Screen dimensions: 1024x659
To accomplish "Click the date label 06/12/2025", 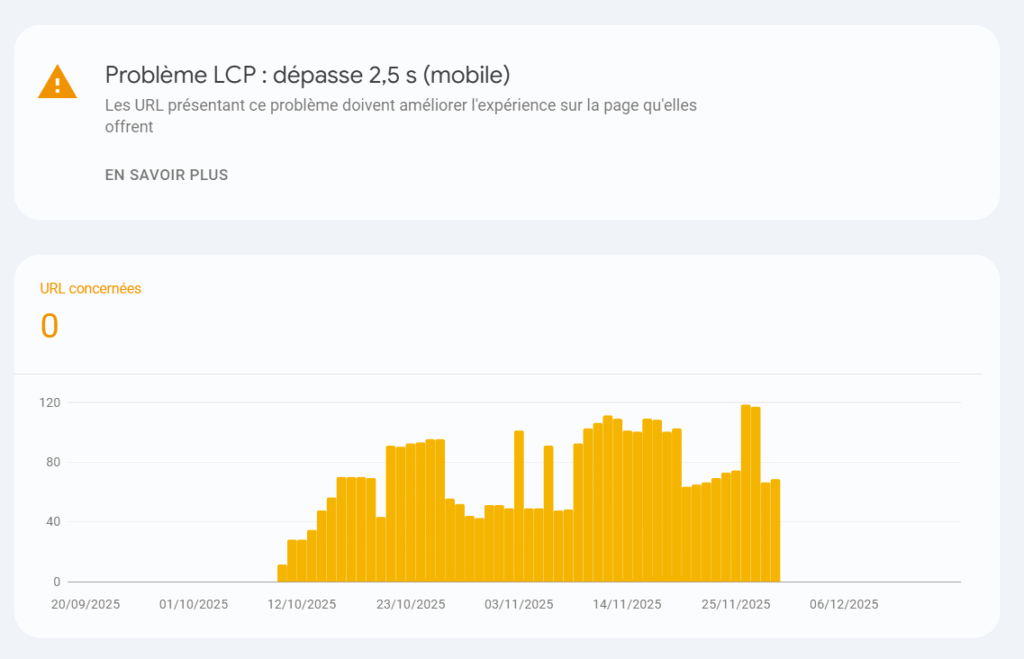I will tap(842, 604).
